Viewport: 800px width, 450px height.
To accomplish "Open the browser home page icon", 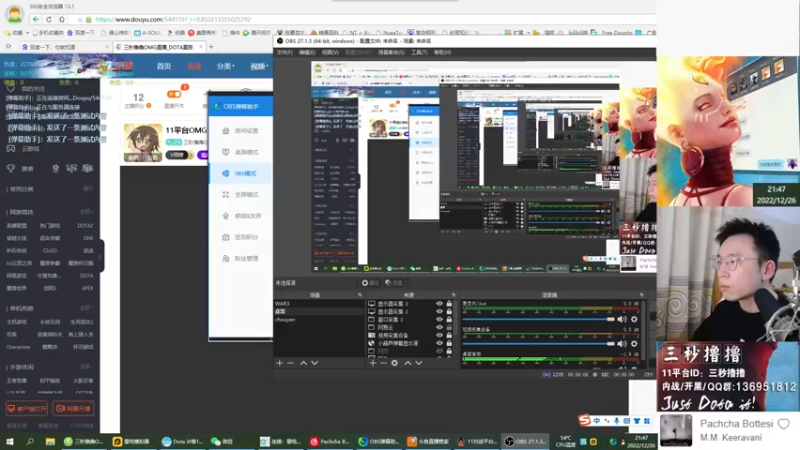I will [x=62, y=19].
